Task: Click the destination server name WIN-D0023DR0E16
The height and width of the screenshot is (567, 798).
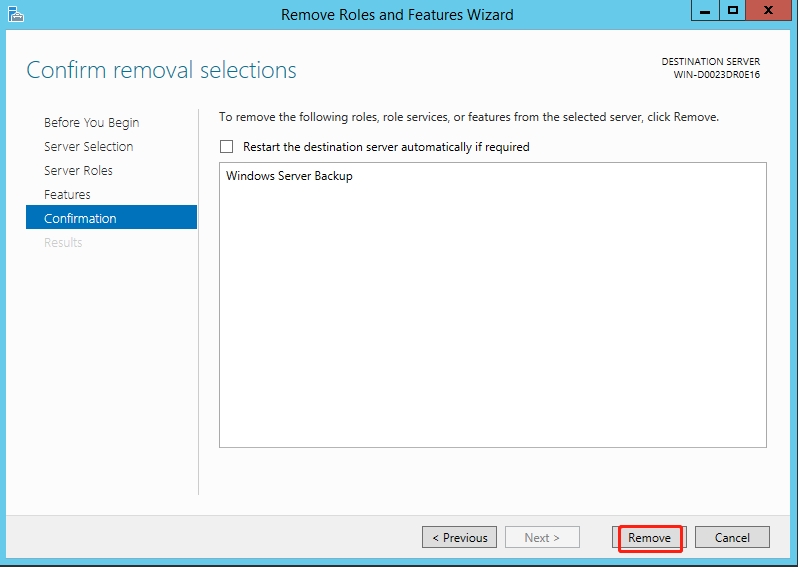Action: tap(717, 75)
